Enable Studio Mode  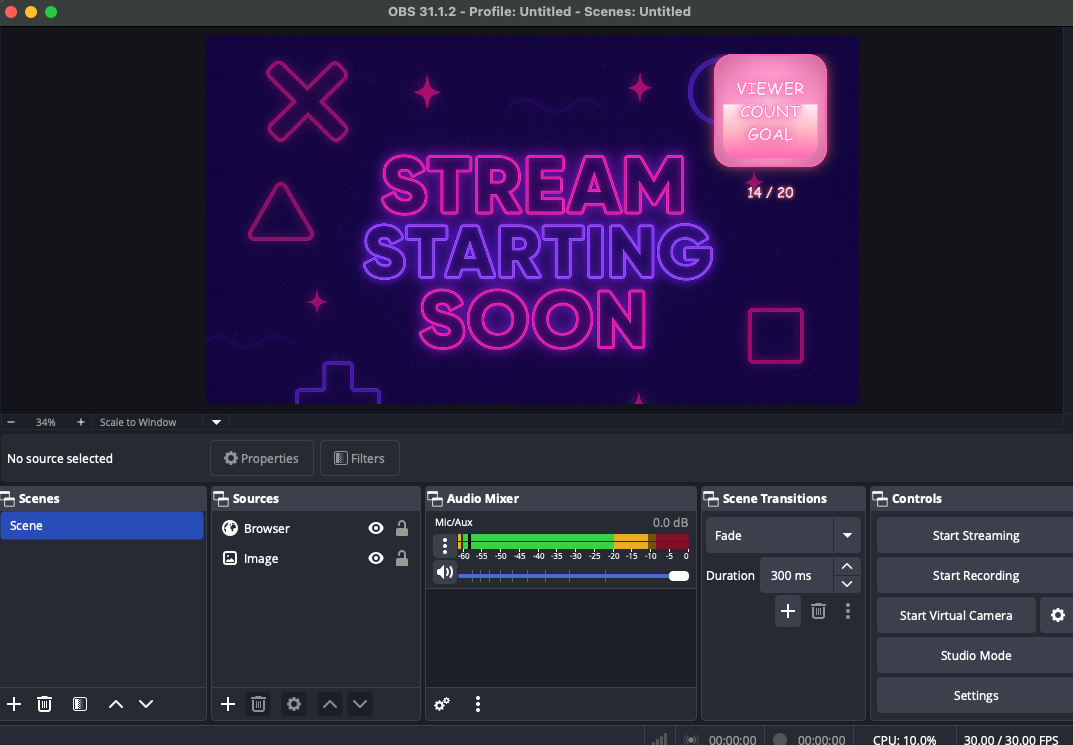(976, 655)
